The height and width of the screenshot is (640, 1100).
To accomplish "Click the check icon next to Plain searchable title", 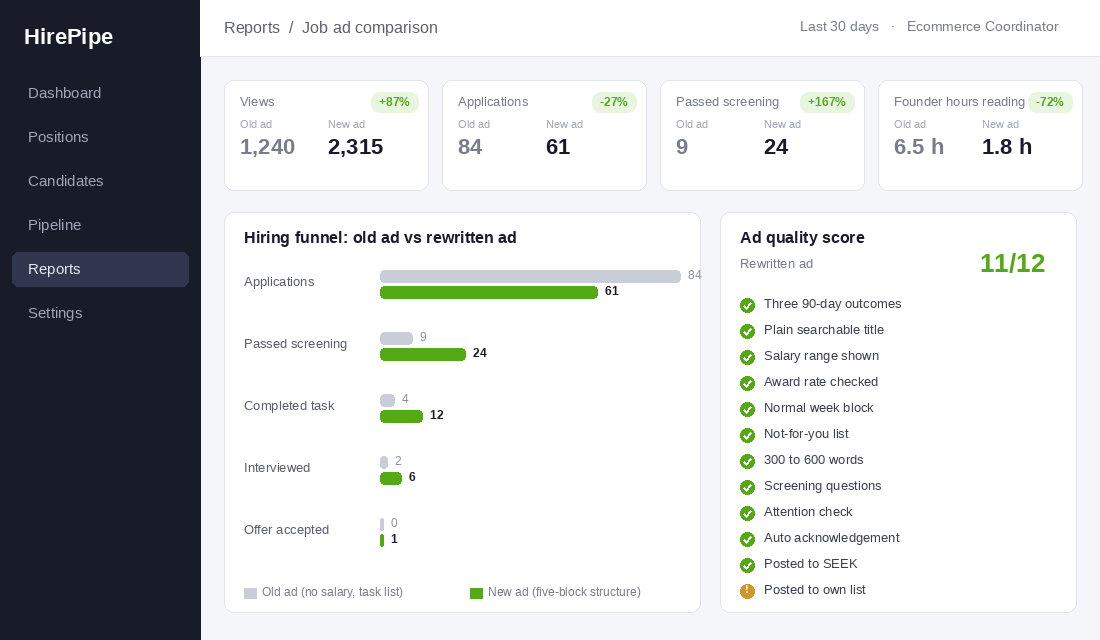I will (x=747, y=331).
